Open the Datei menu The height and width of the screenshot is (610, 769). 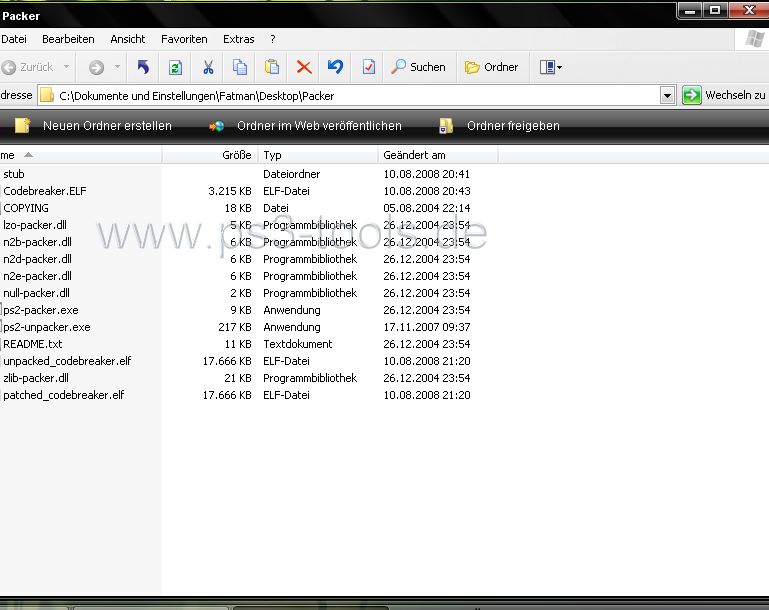pyautogui.click(x=14, y=39)
